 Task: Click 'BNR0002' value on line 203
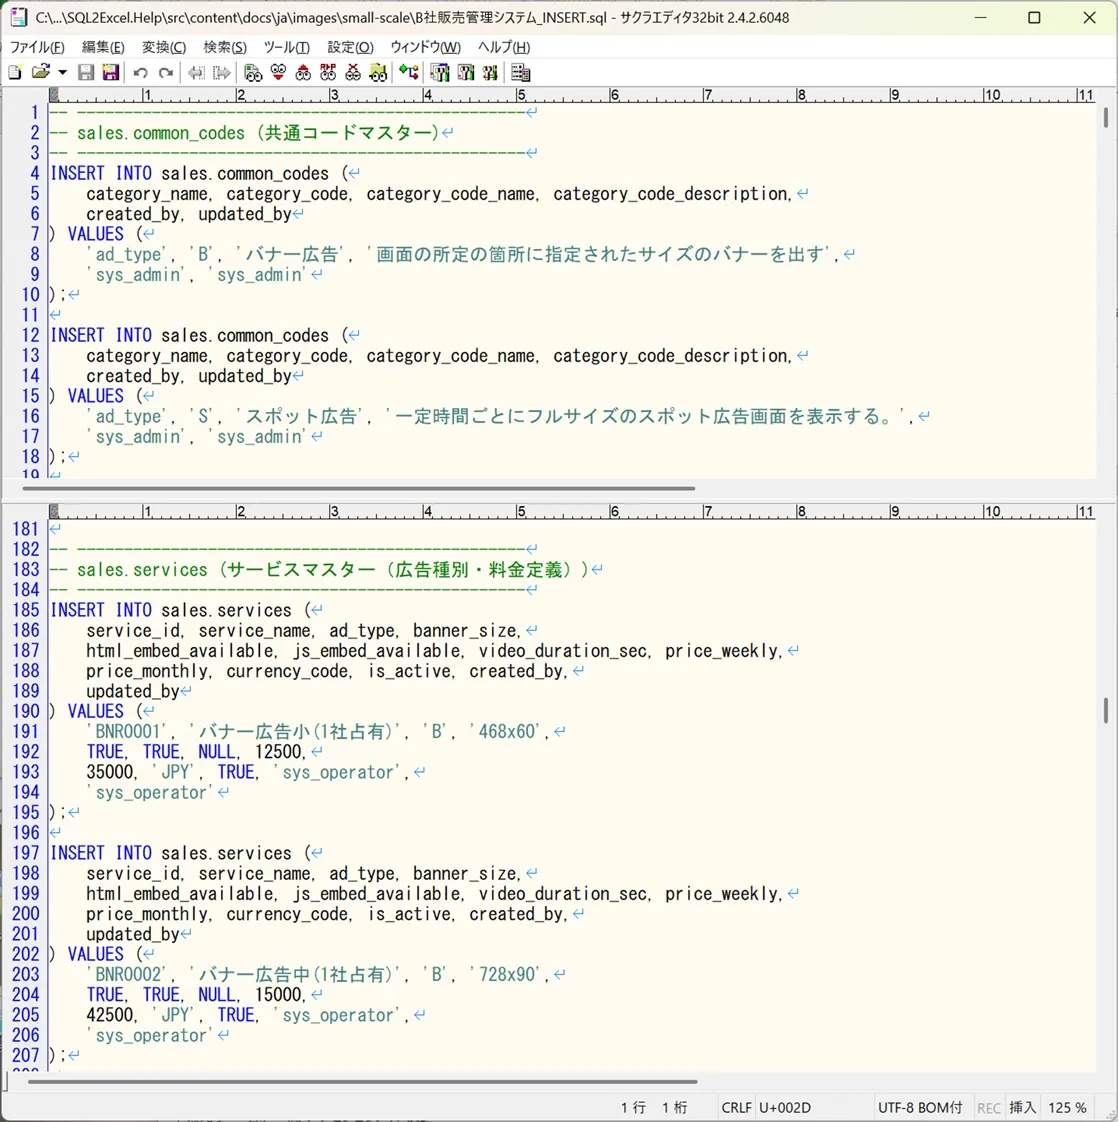128,975
